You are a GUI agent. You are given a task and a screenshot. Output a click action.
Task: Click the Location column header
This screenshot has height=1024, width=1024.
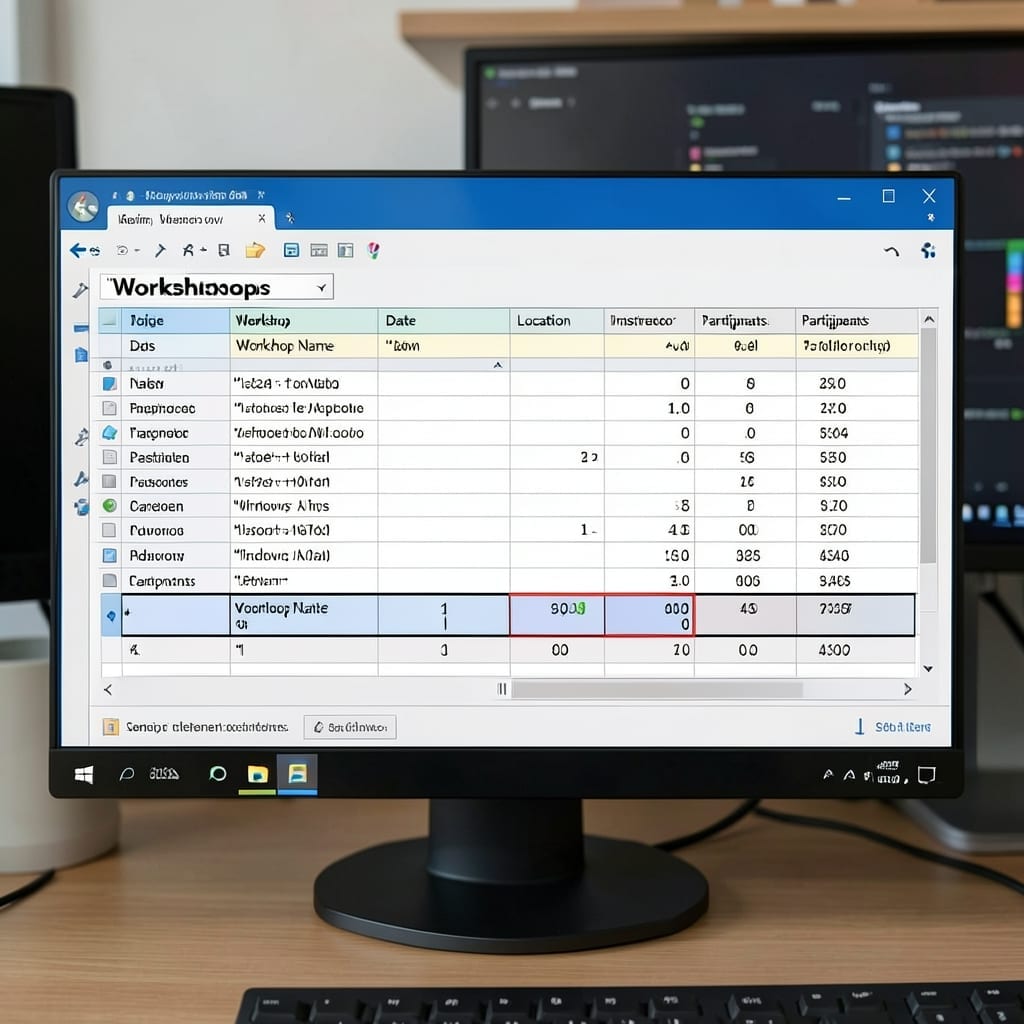[556, 320]
